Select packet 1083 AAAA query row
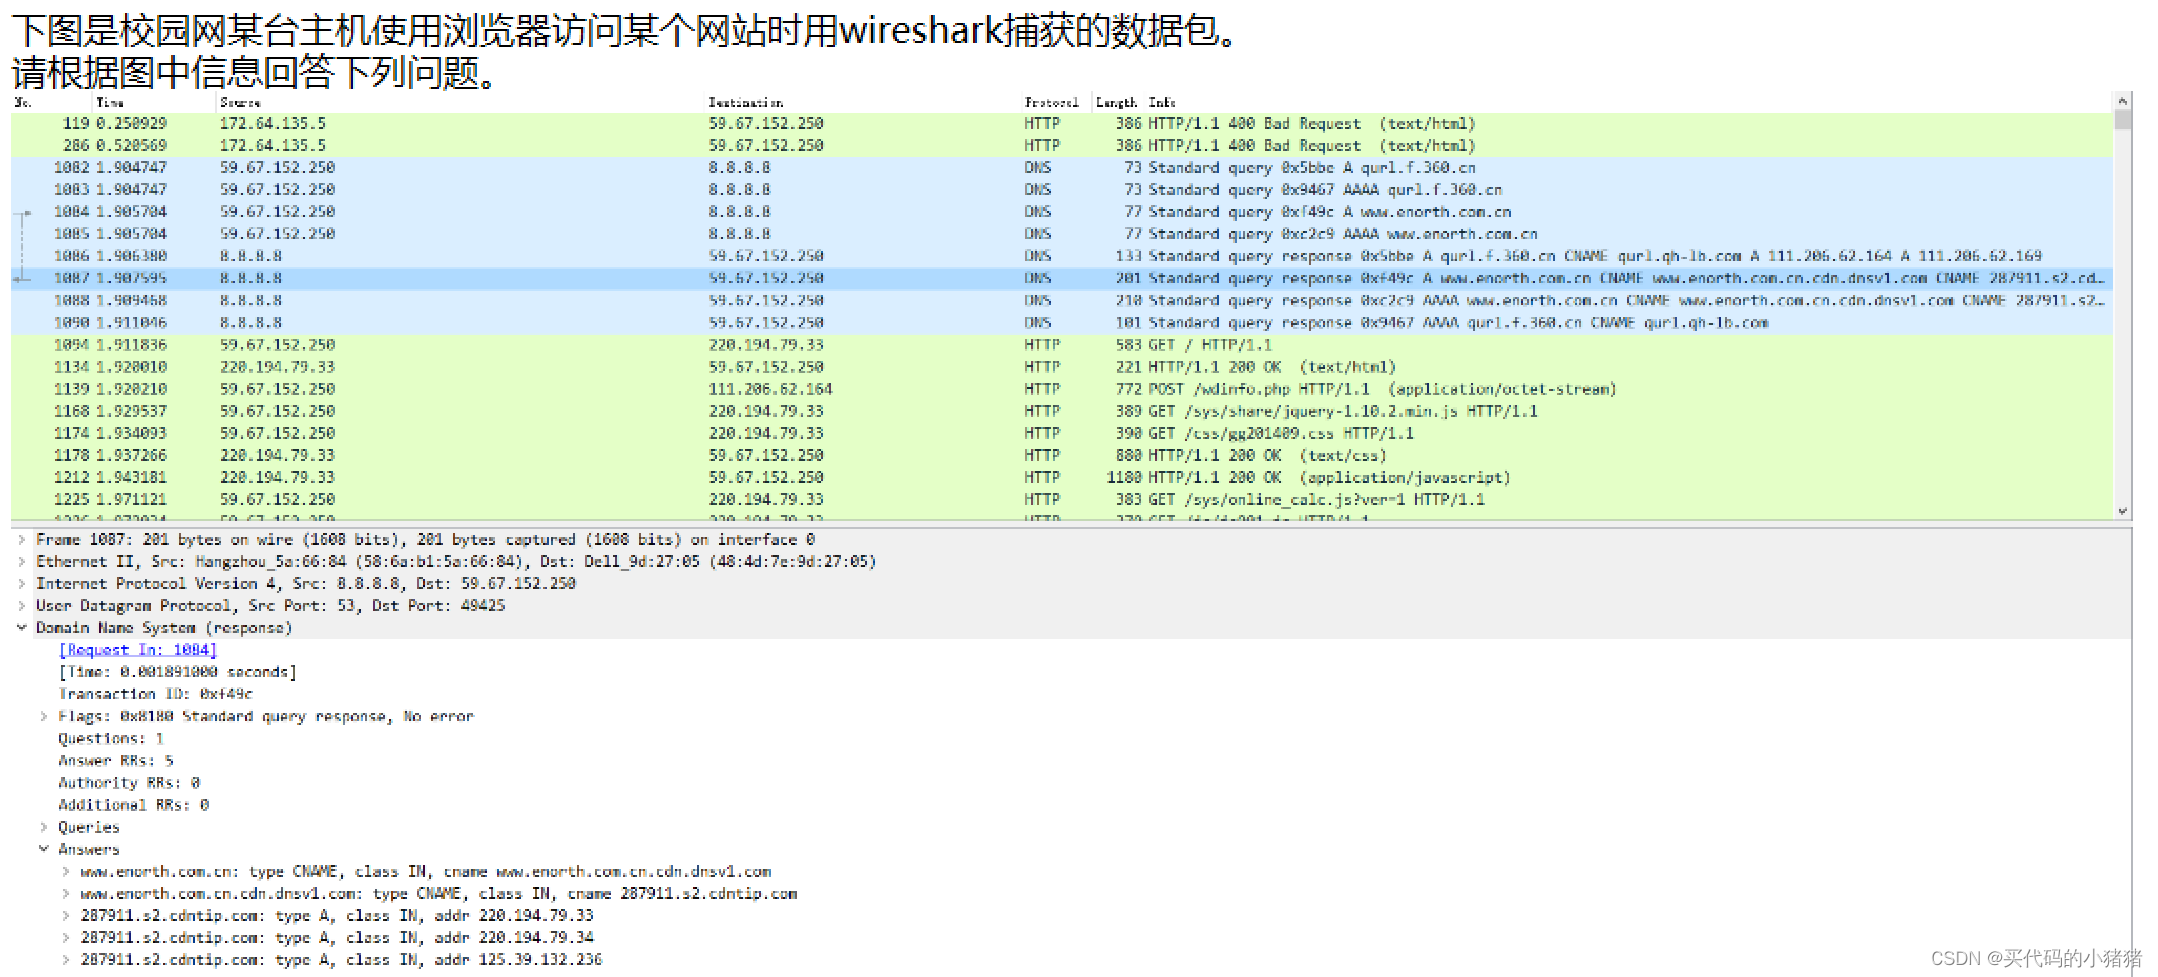This screenshot has height=977, width=2158. [1062, 189]
